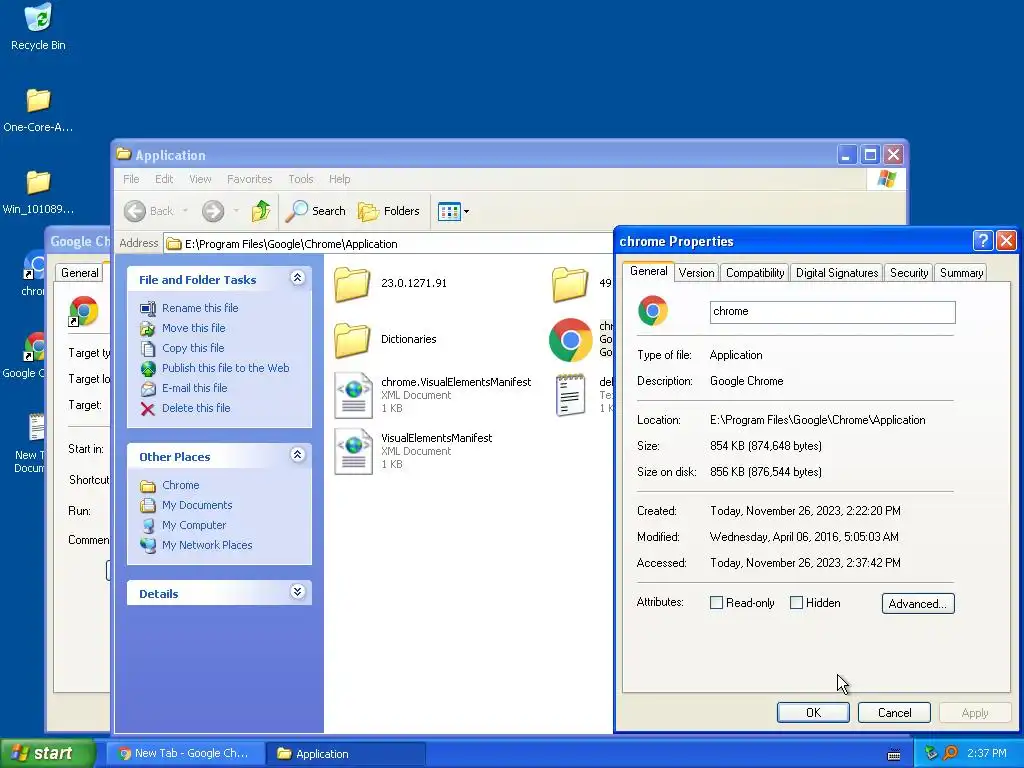This screenshot has height=768, width=1024.
Task: Click Rename this file
Action: tap(200, 308)
